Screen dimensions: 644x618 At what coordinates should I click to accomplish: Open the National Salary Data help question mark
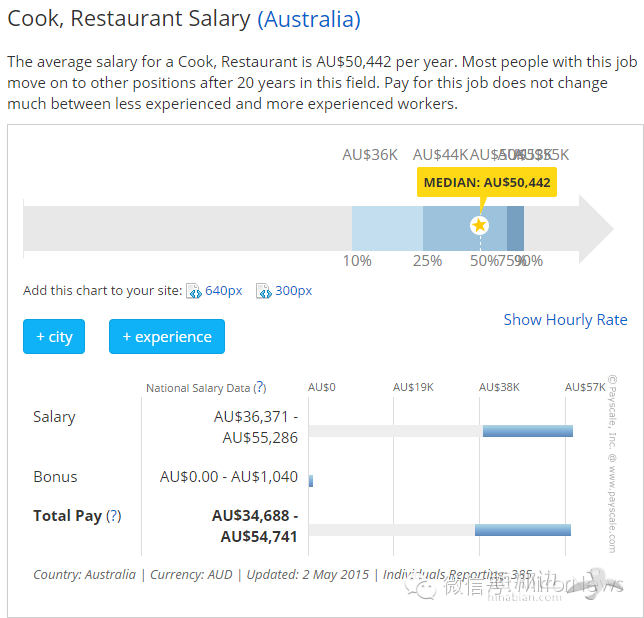pyautogui.click(x=260, y=388)
